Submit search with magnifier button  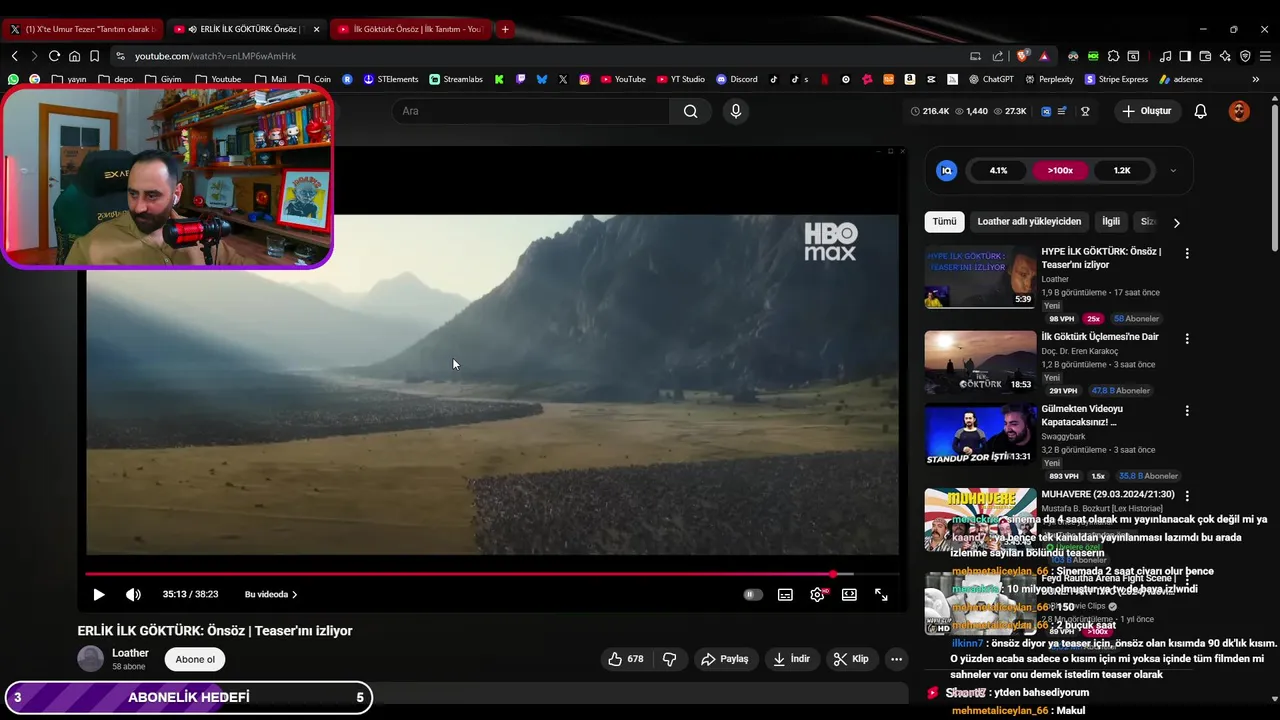(x=690, y=111)
